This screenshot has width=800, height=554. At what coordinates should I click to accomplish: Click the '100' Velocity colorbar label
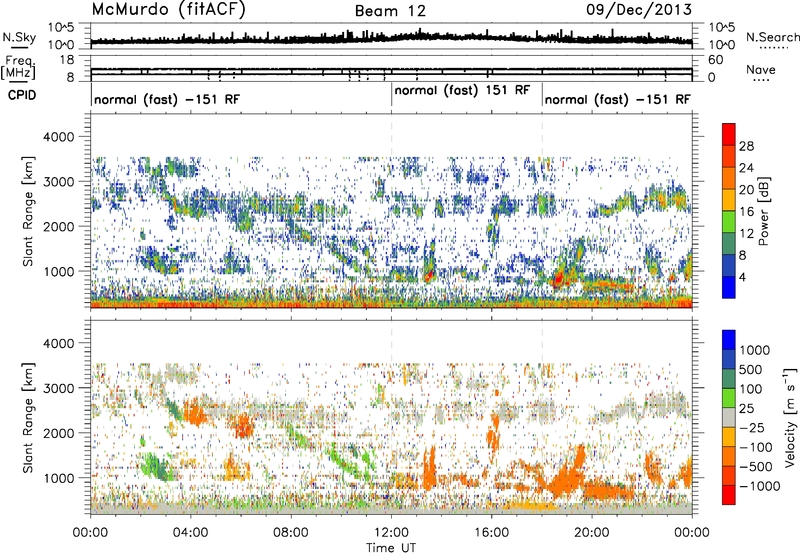[751, 389]
